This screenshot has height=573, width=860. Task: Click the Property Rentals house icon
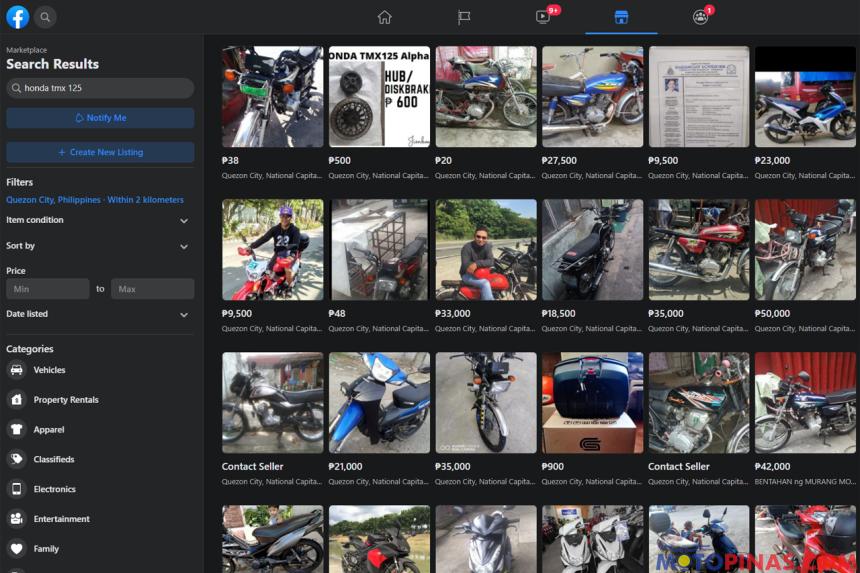[x=16, y=400]
